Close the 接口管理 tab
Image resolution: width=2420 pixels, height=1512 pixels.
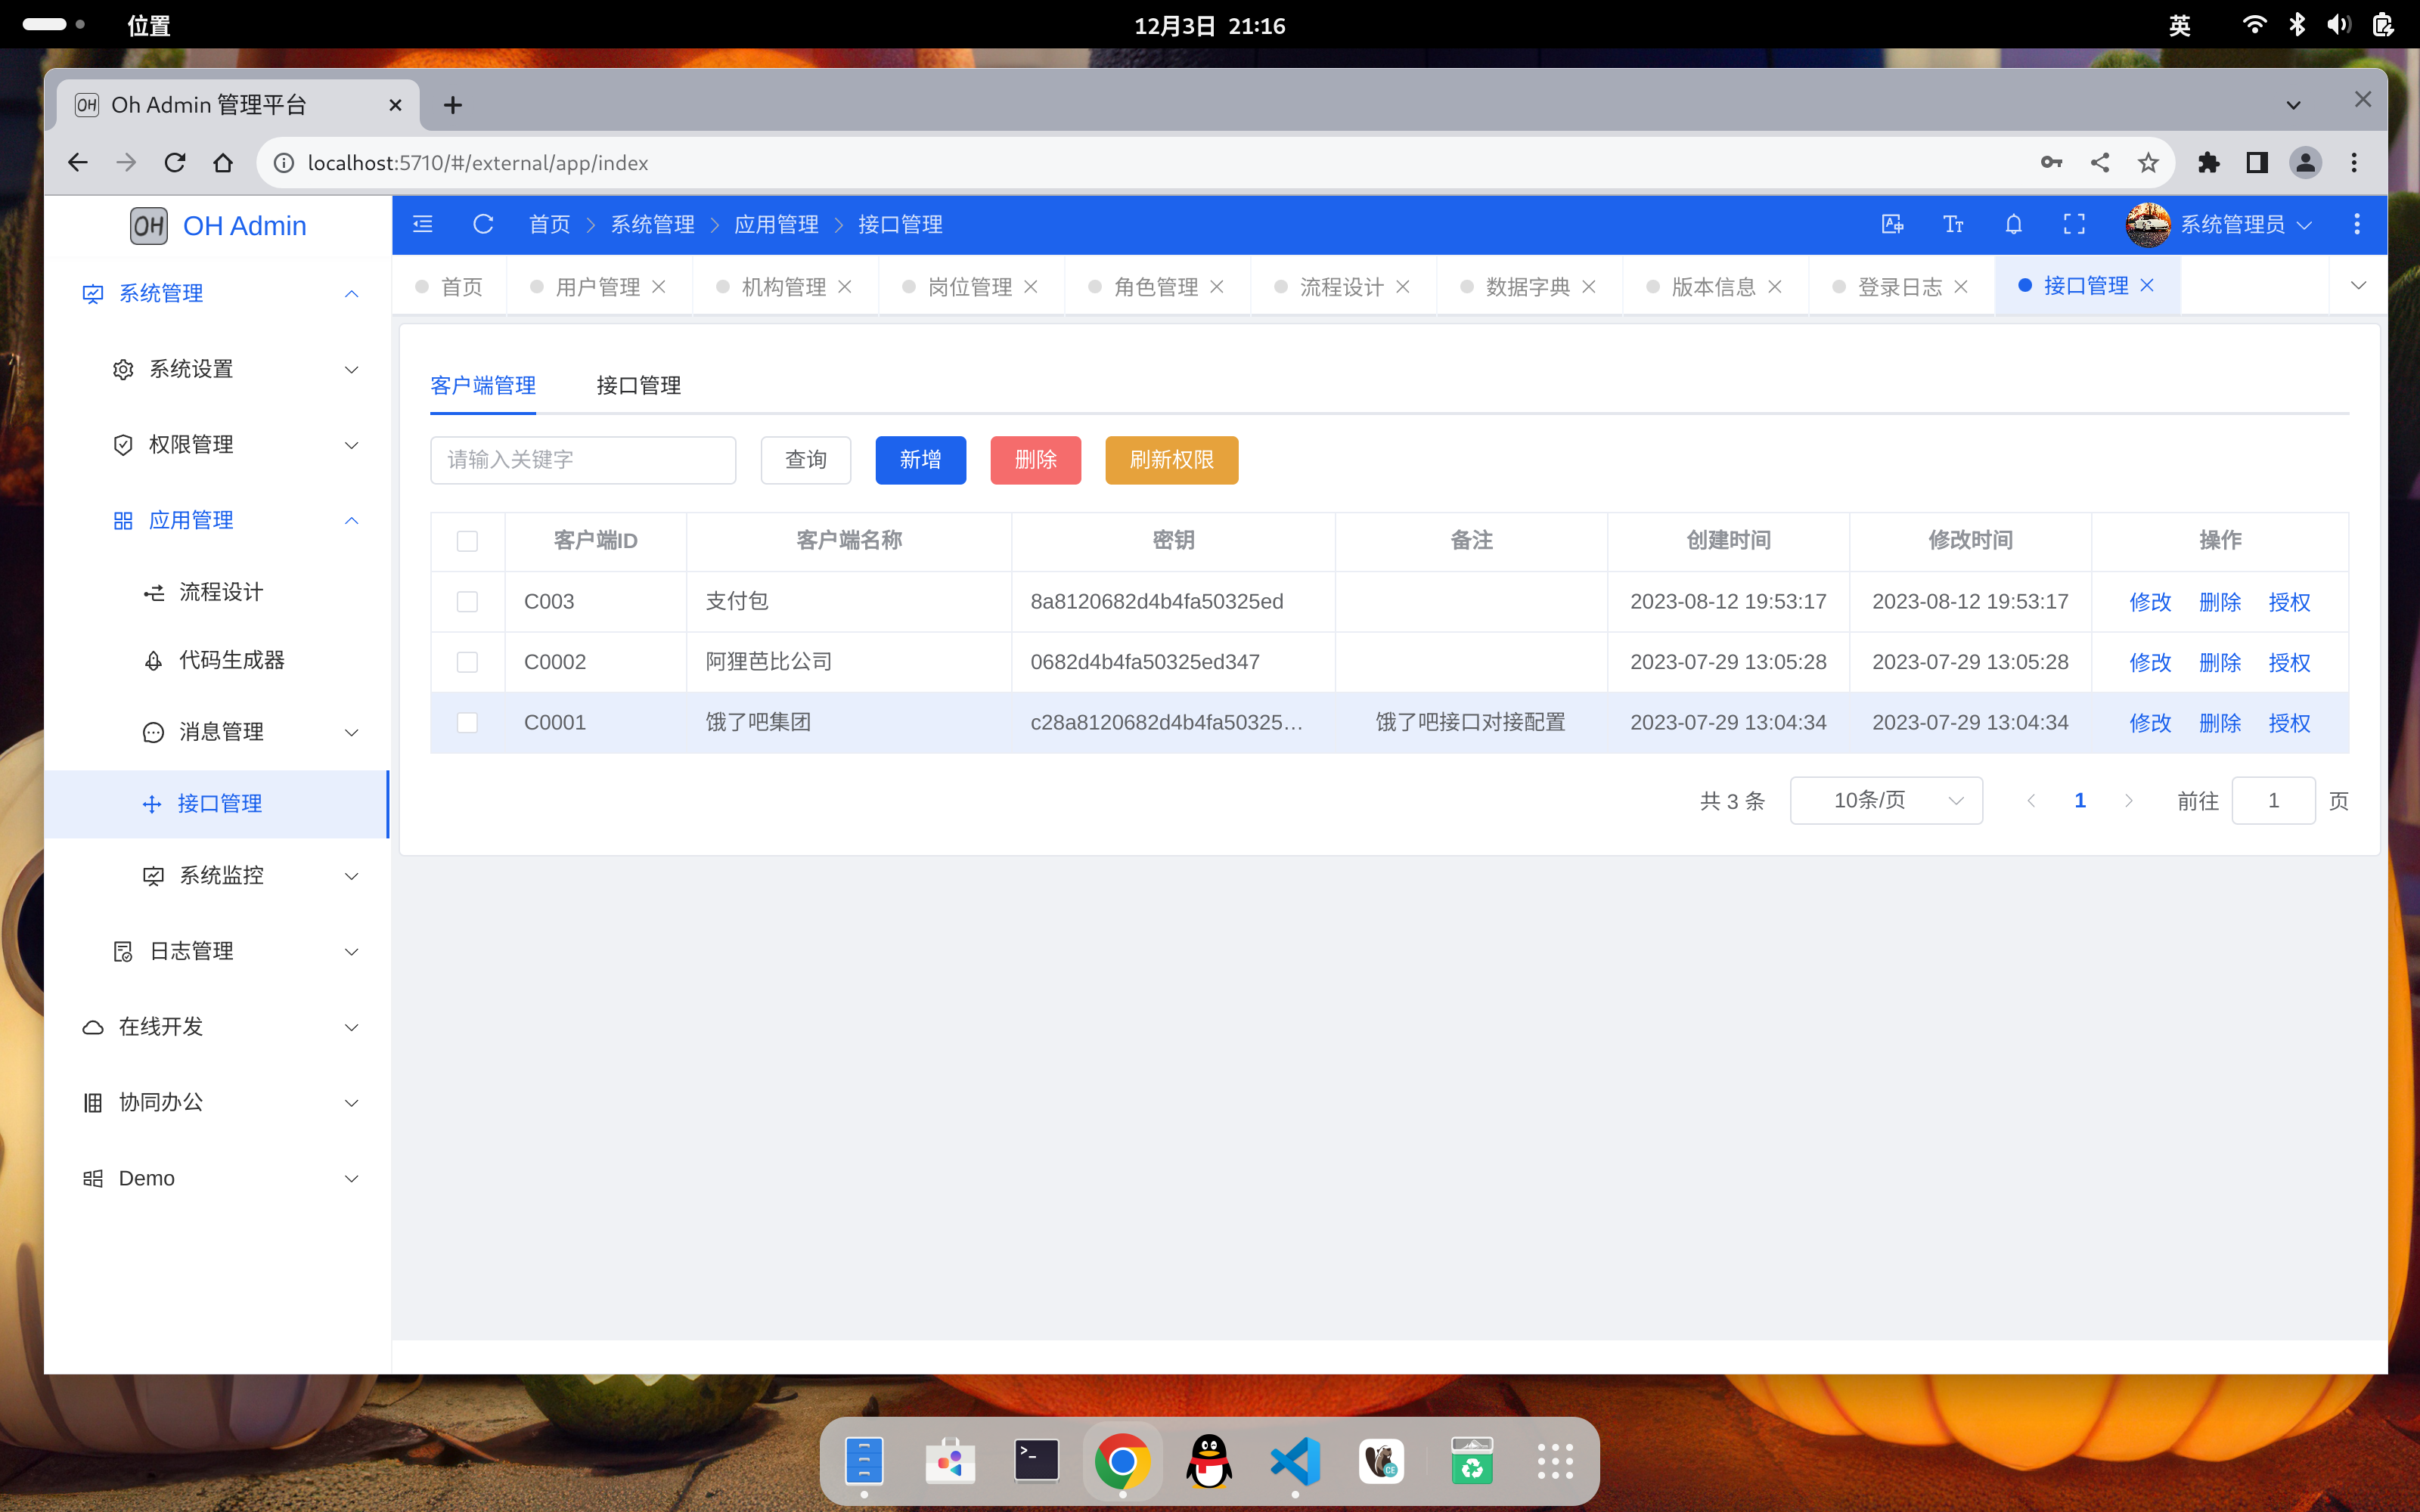2147,286
